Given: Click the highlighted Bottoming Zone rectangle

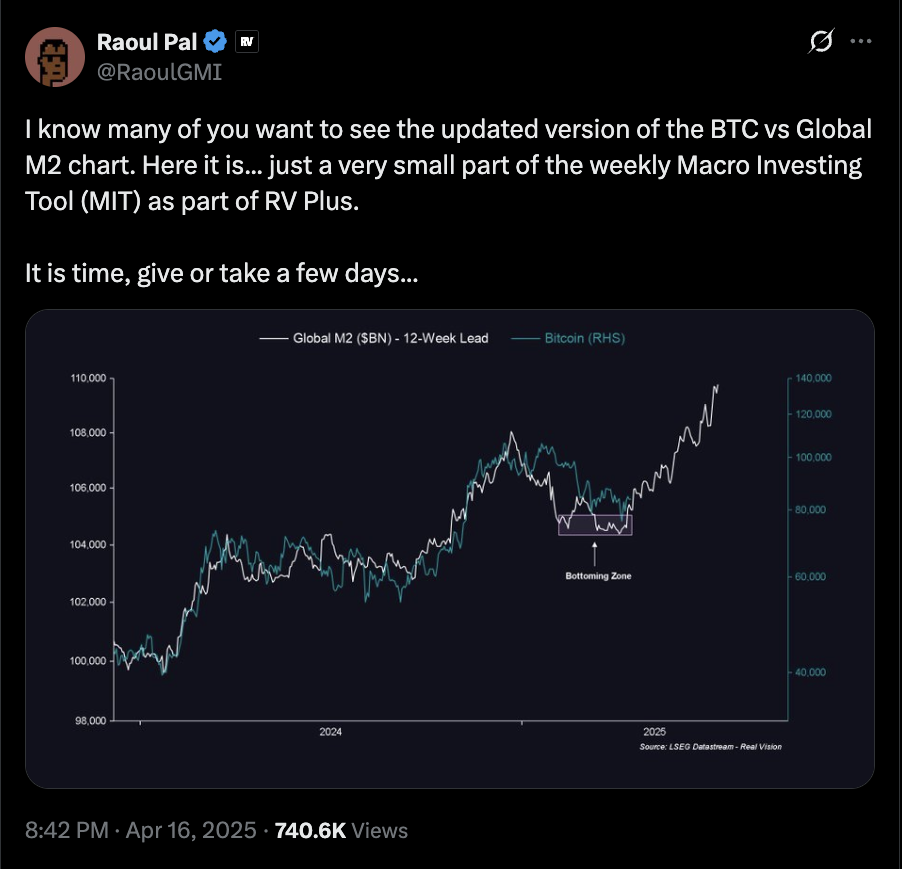Looking at the screenshot, I should click(595, 524).
